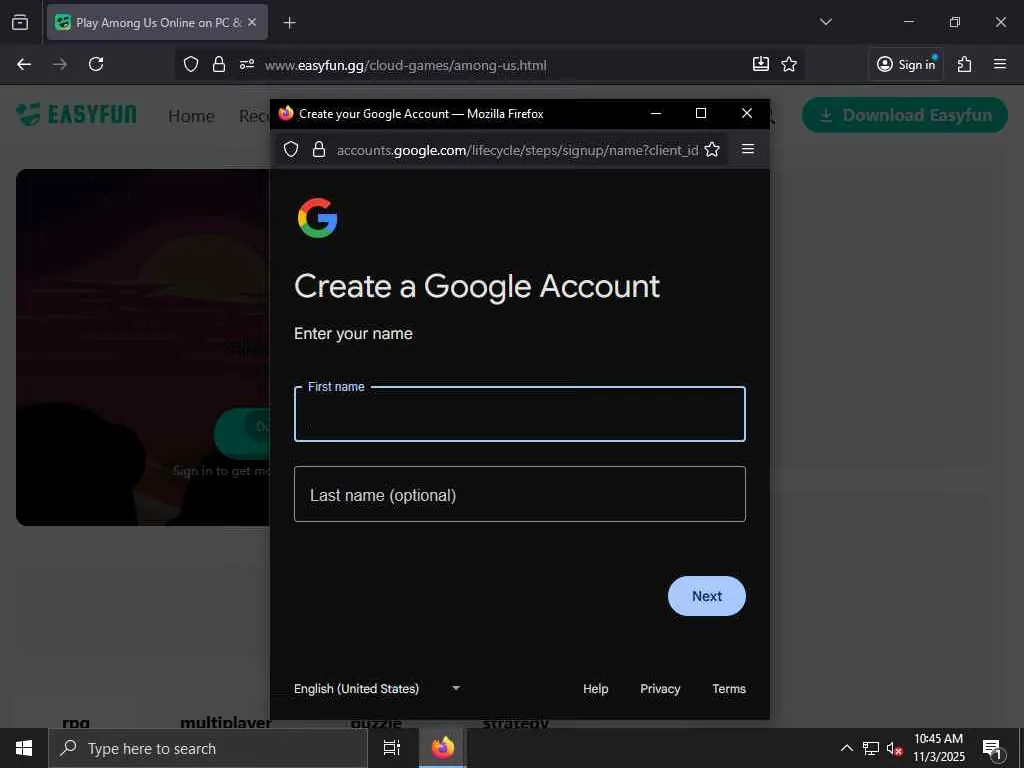Open the Terms link
1024x768 pixels.
click(729, 688)
